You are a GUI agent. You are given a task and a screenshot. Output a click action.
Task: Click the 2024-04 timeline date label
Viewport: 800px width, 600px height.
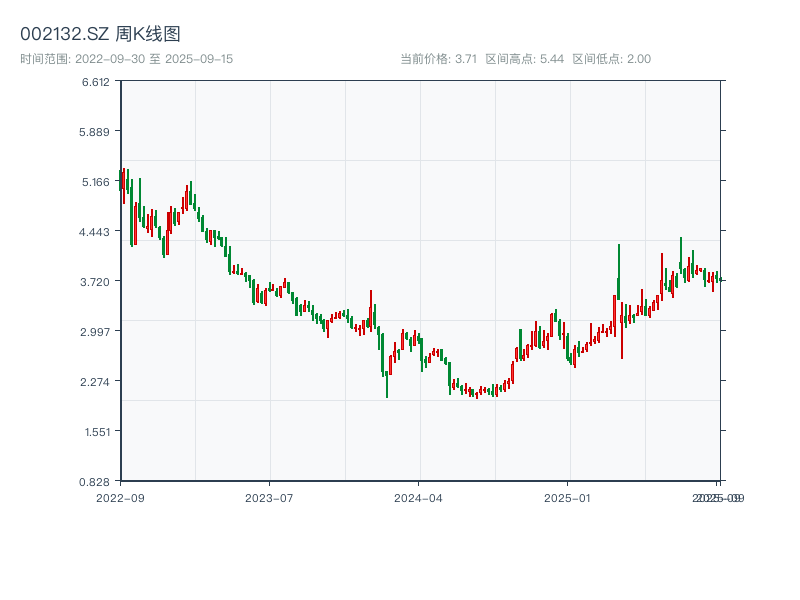click(419, 497)
